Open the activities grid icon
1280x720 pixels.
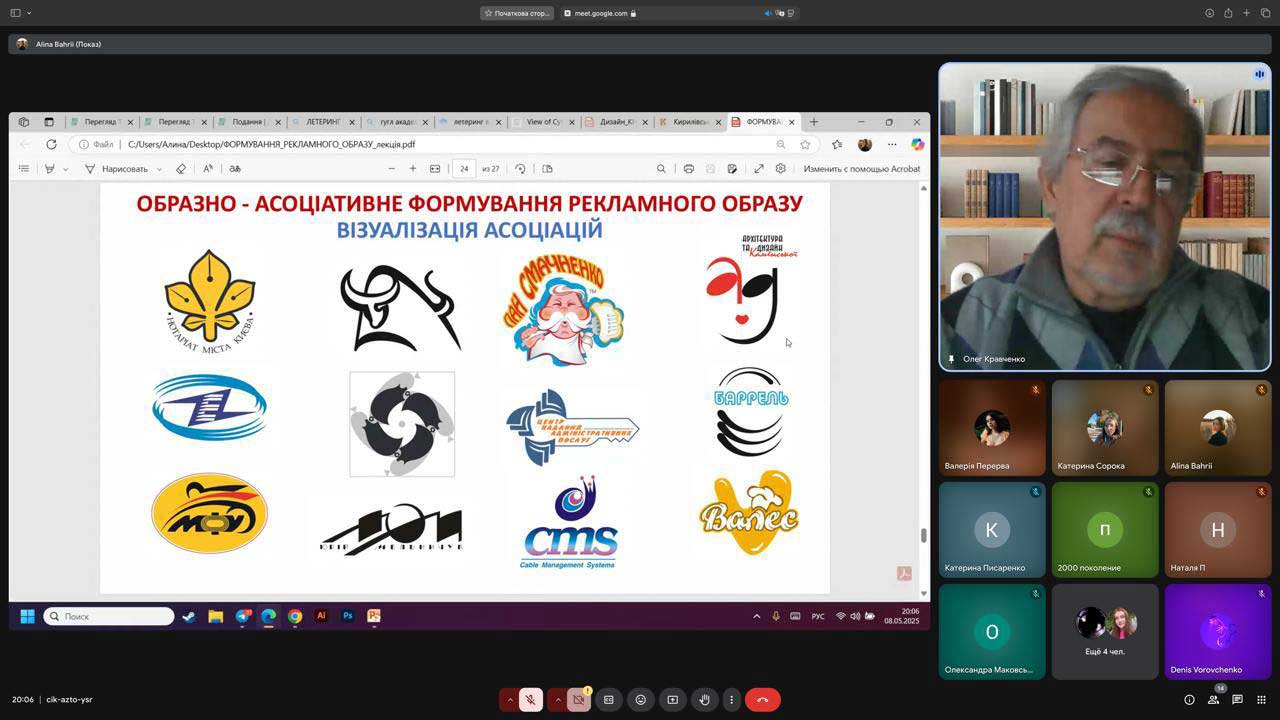[1262, 700]
